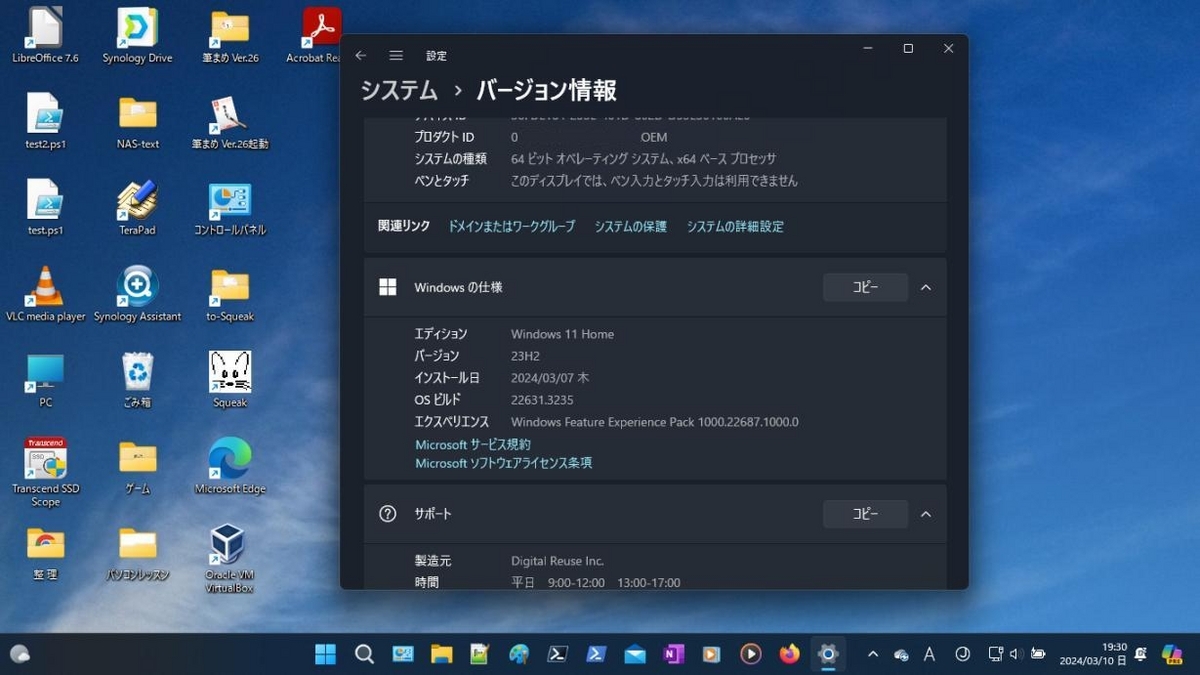
Task: Open the IME input mode A indicator
Action: point(929,654)
